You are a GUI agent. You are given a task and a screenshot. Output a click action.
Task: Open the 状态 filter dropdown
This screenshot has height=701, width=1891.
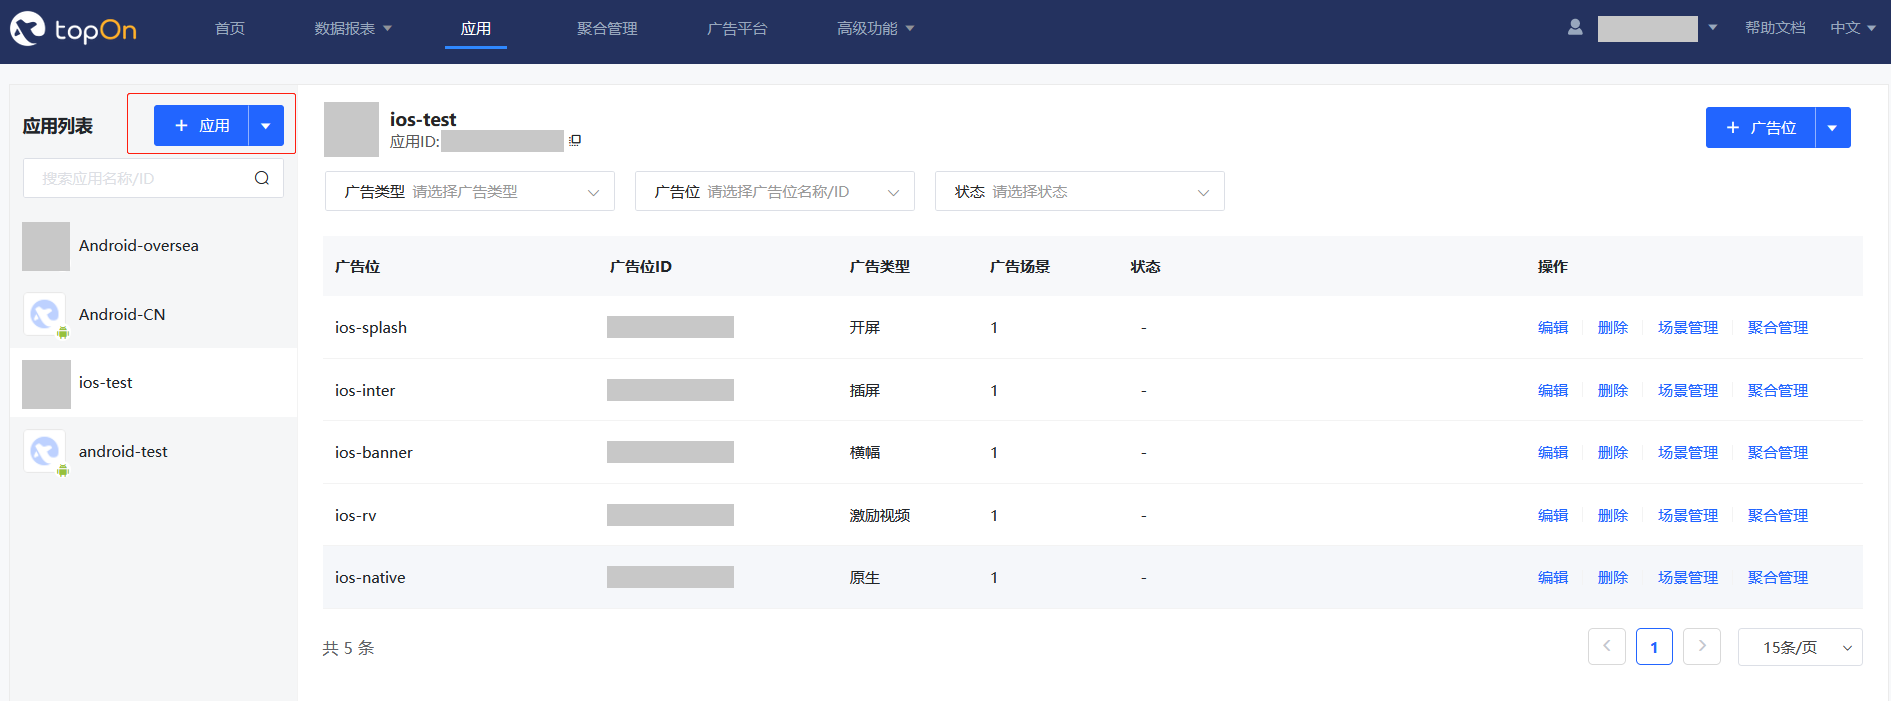tap(1080, 191)
